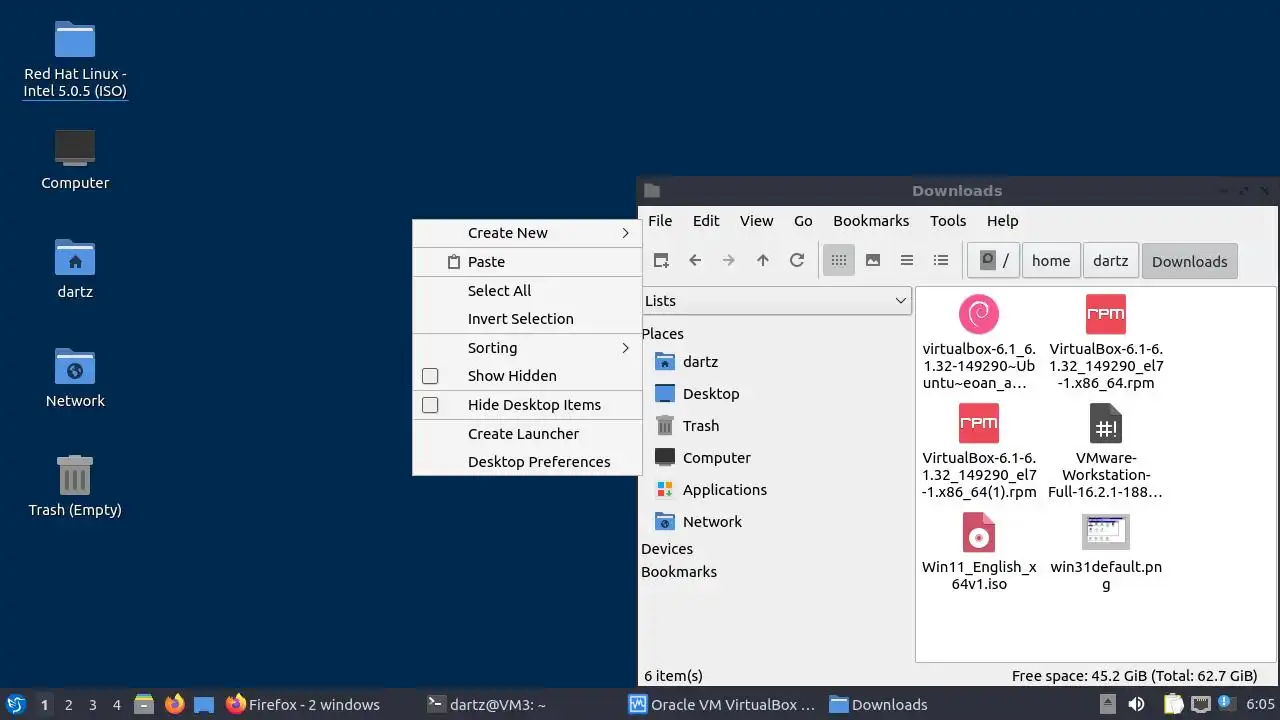The height and width of the screenshot is (720, 1280).
Task: Expand Sorting submenu
Action: point(527,348)
